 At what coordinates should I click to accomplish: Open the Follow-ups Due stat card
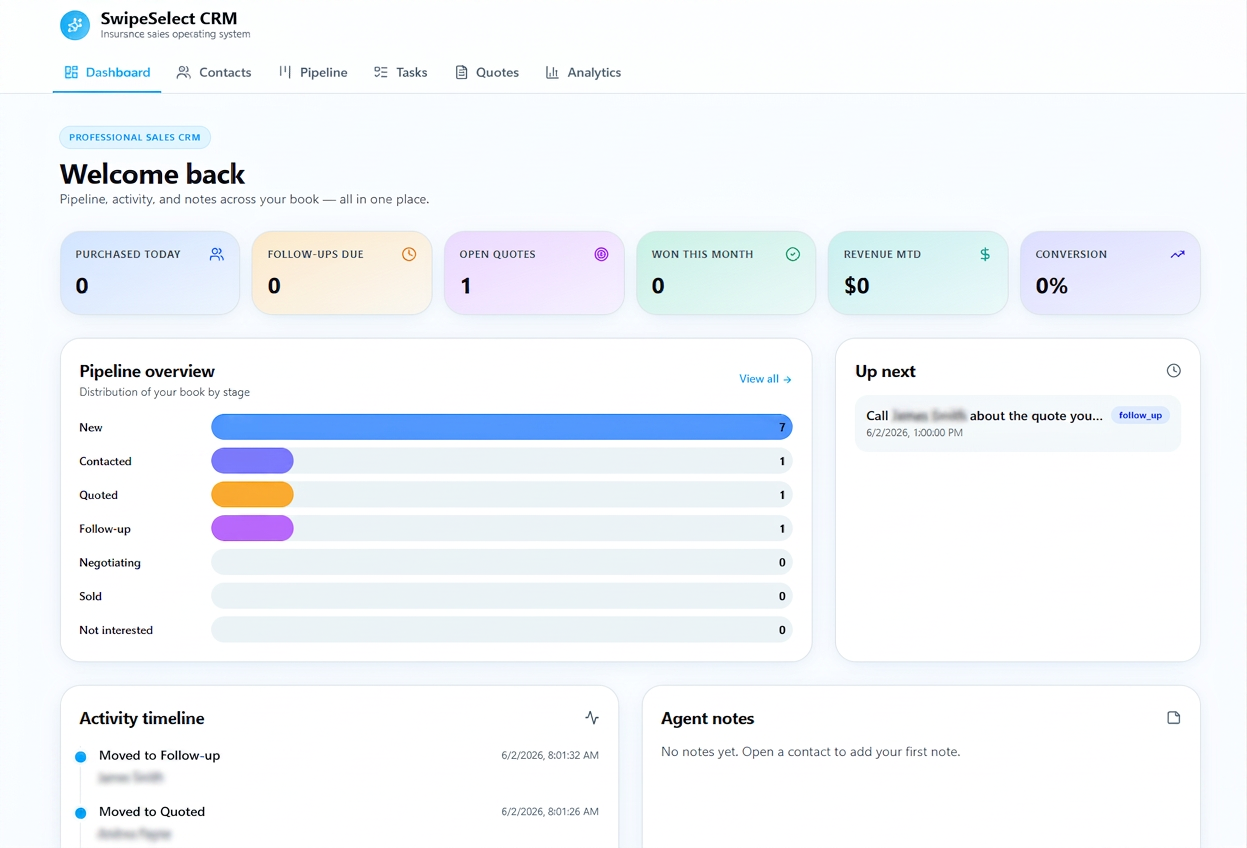(x=342, y=273)
